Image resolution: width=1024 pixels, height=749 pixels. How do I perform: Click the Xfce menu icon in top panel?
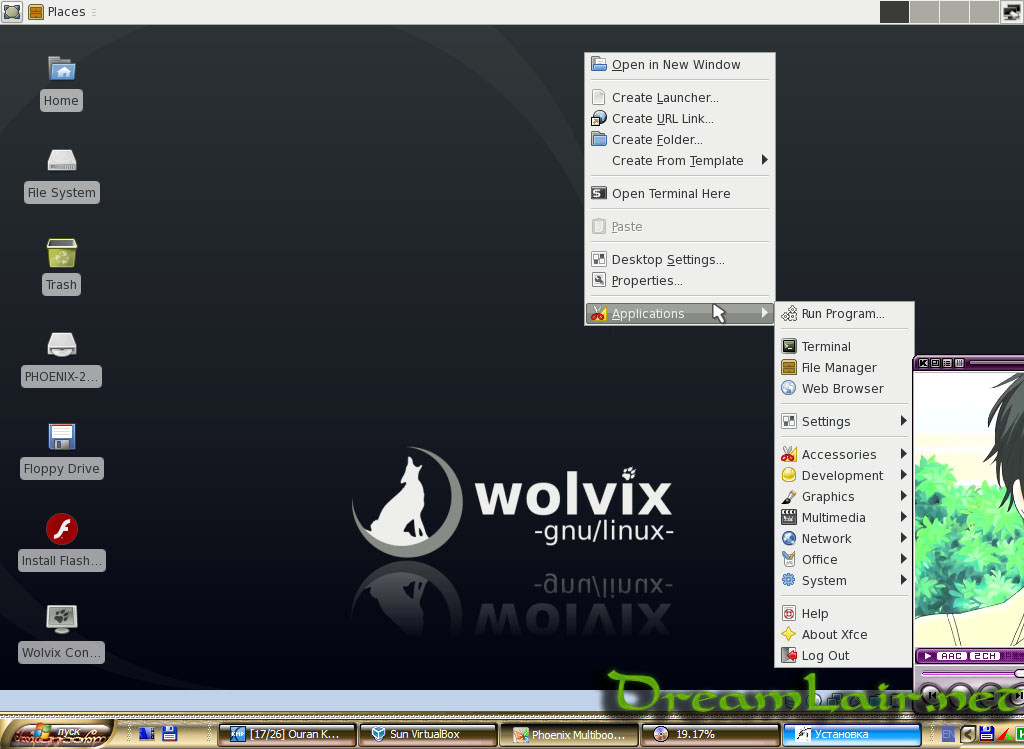click(x=12, y=12)
